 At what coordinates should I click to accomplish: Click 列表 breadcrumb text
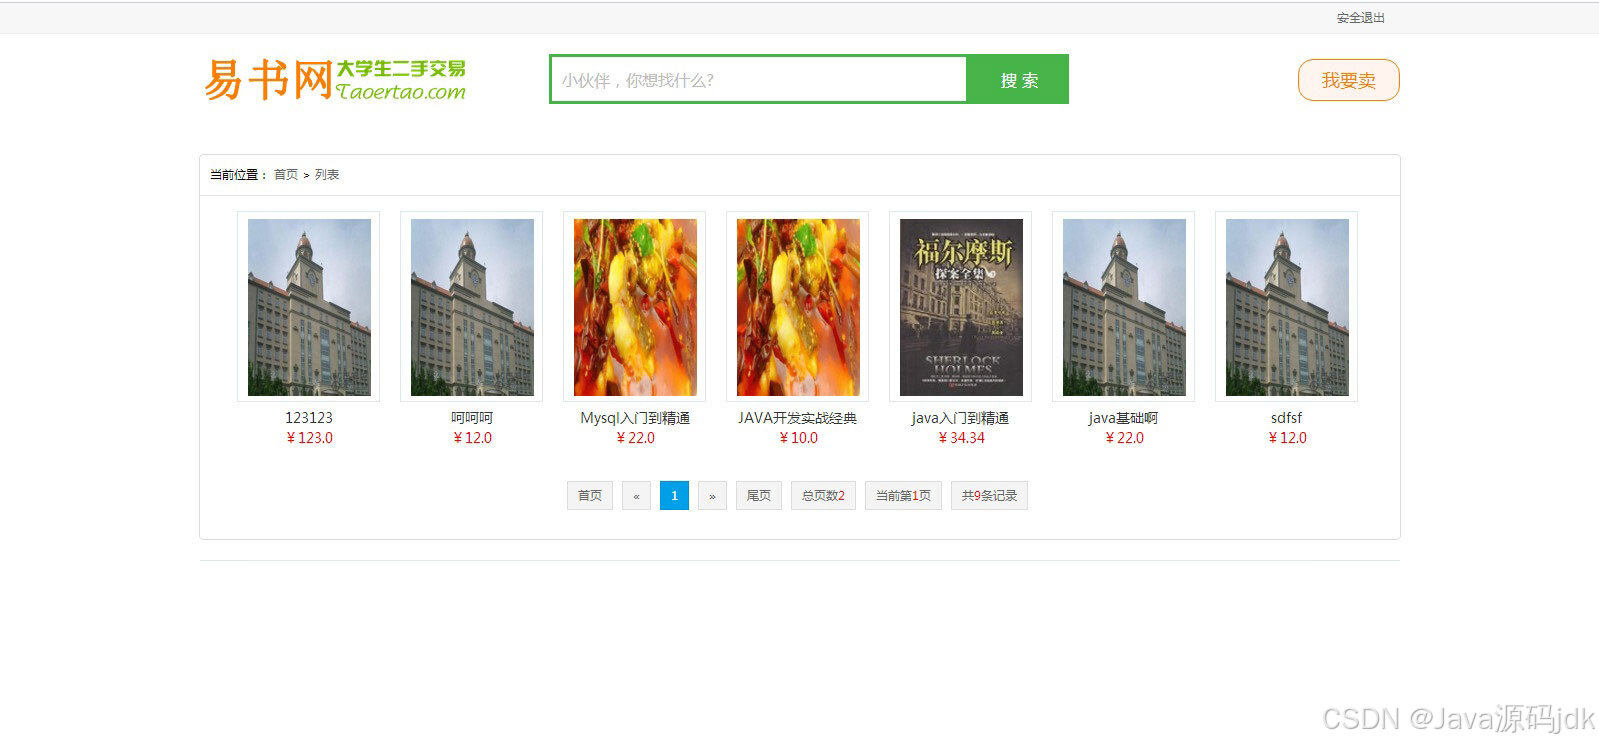(x=327, y=174)
